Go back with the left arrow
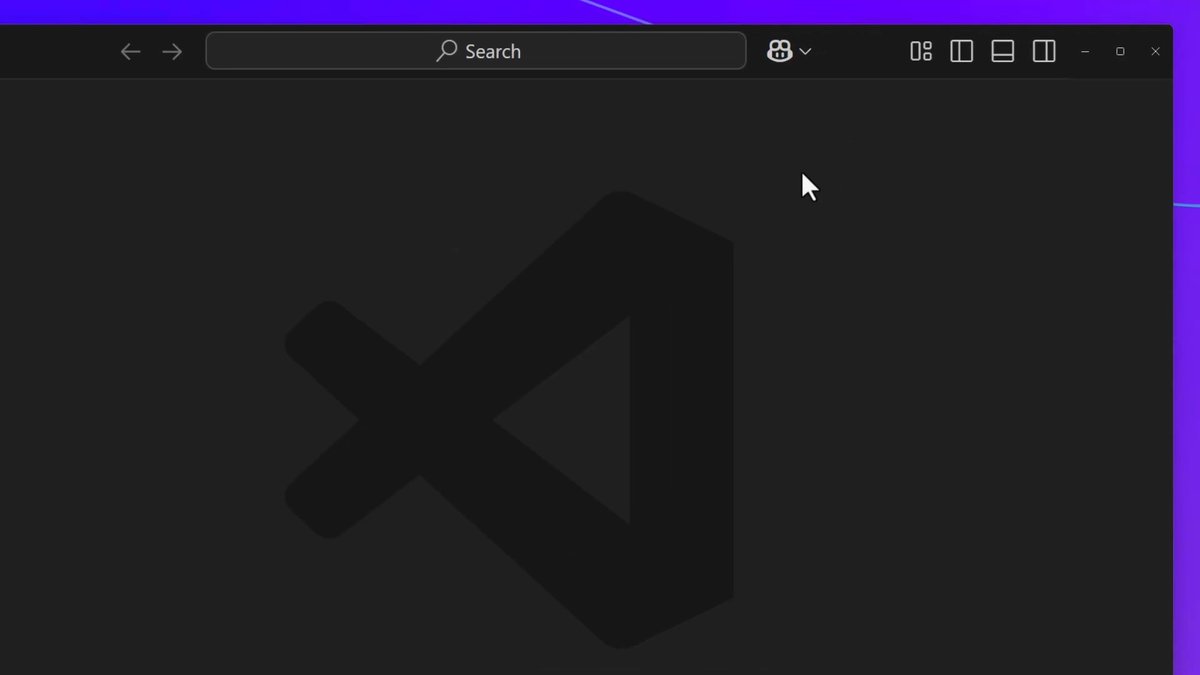 (x=130, y=52)
